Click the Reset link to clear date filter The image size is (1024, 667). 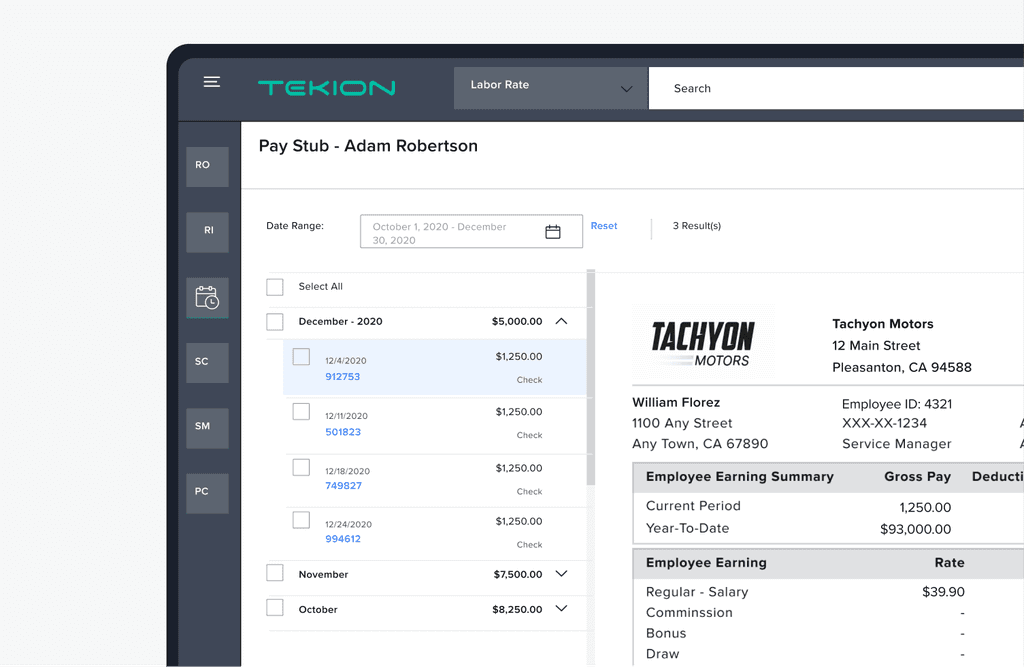[604, 226]
